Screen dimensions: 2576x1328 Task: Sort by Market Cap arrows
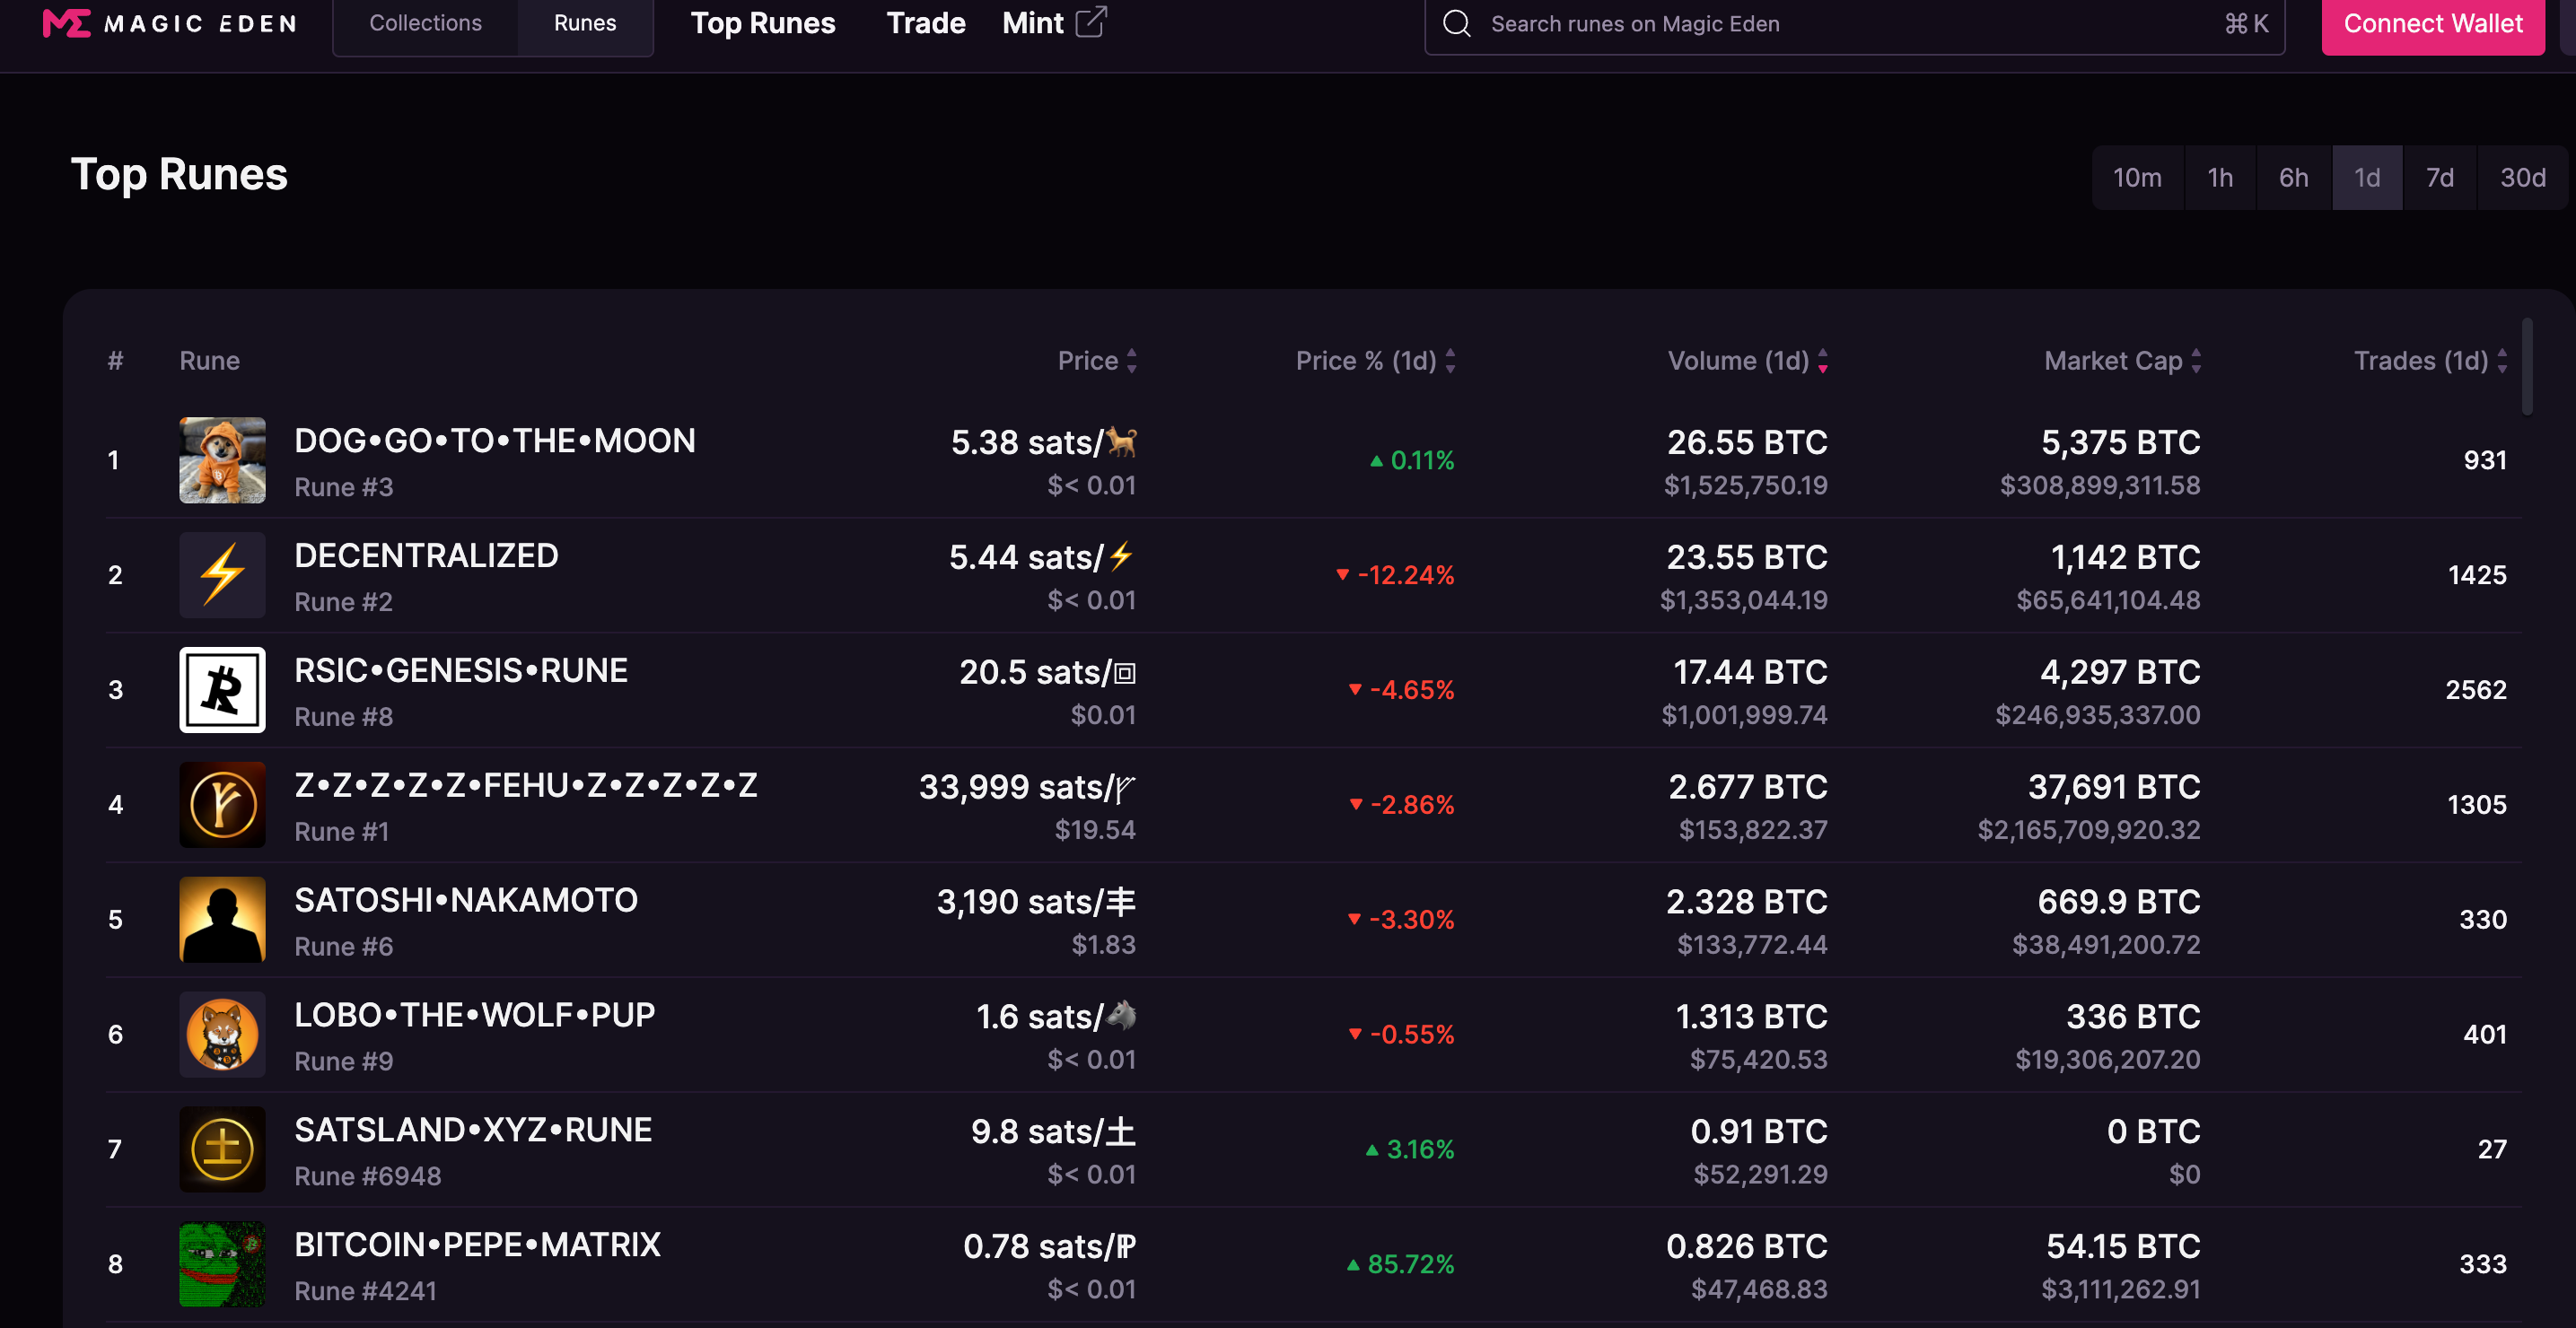[x=2196, y=361]
